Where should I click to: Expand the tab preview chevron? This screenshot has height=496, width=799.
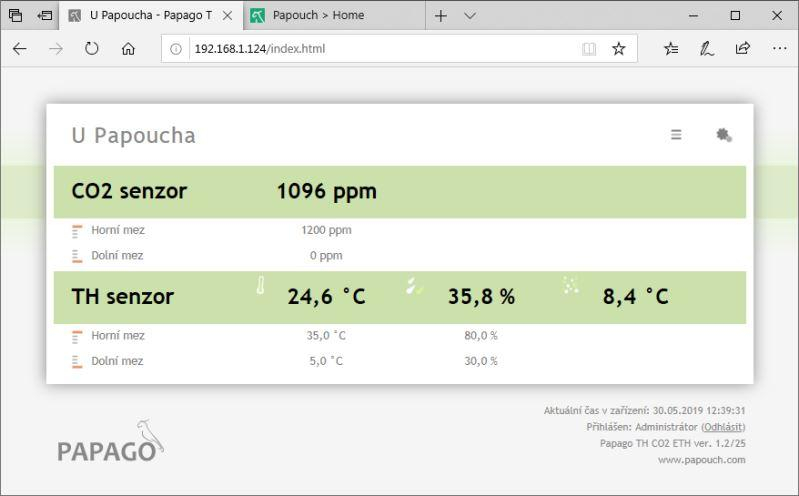click(471, 16)
